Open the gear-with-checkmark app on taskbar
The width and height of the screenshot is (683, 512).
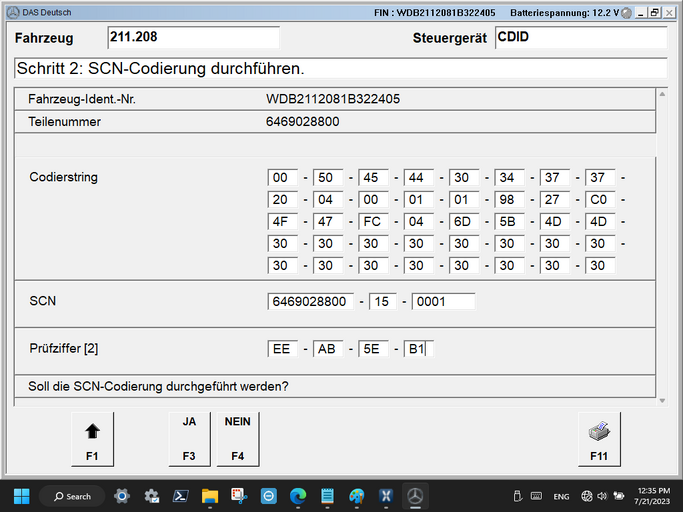coord(152,496)
